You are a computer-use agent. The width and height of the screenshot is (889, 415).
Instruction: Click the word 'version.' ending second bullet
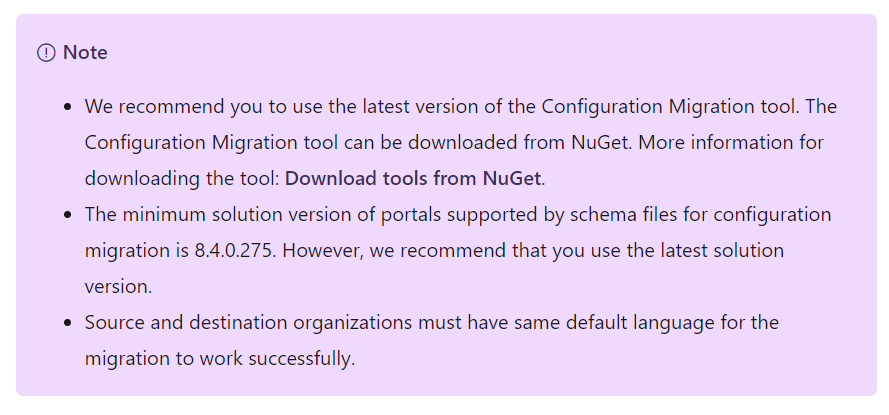click(x=118, y=286)
